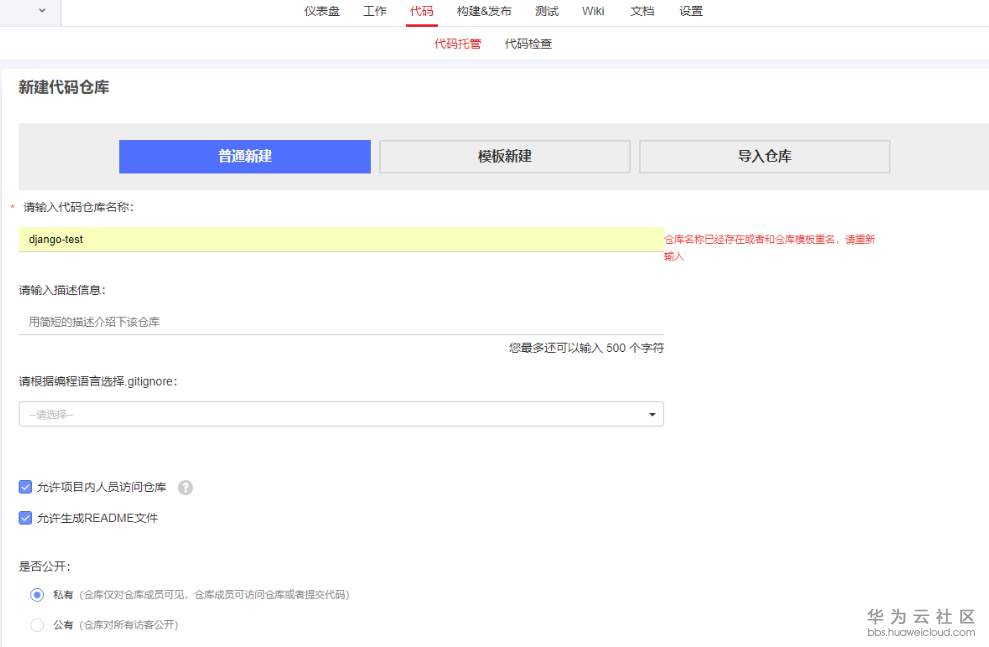Click the repository name field showing django-test
Image resolution: width=989 pixels, height=647 pixels.
point(340,239)
